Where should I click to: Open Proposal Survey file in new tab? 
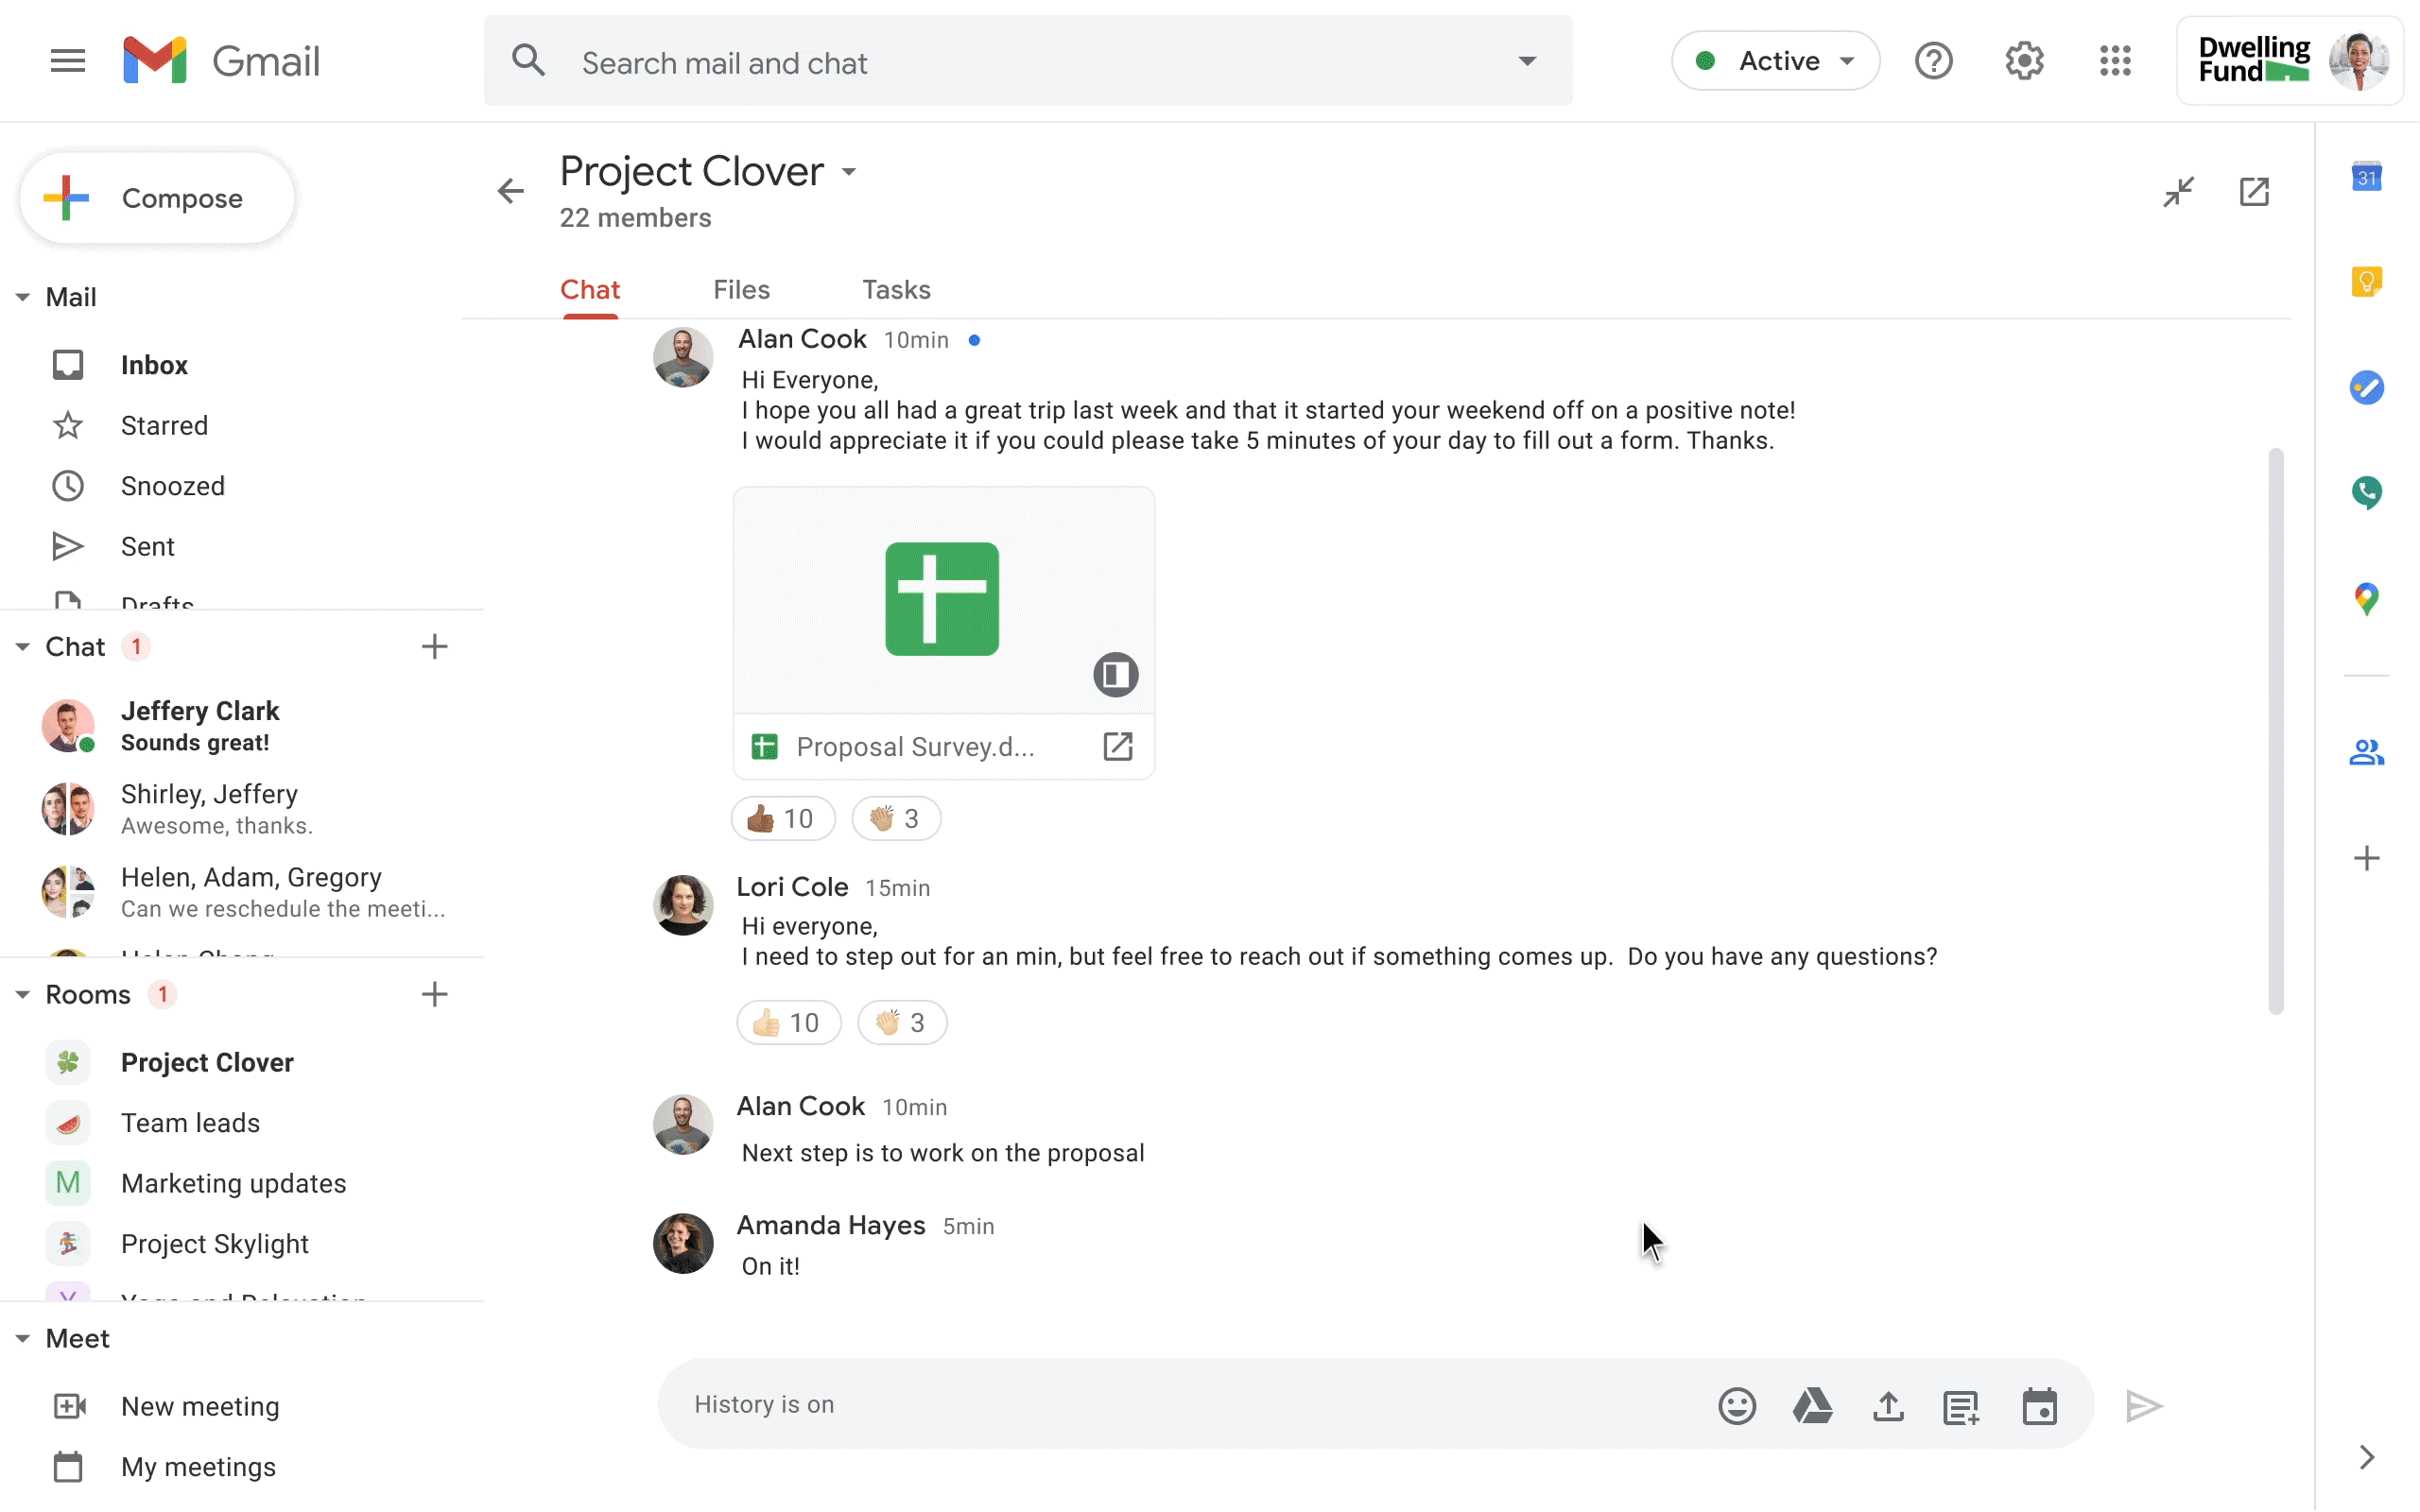pos(1116,746)
